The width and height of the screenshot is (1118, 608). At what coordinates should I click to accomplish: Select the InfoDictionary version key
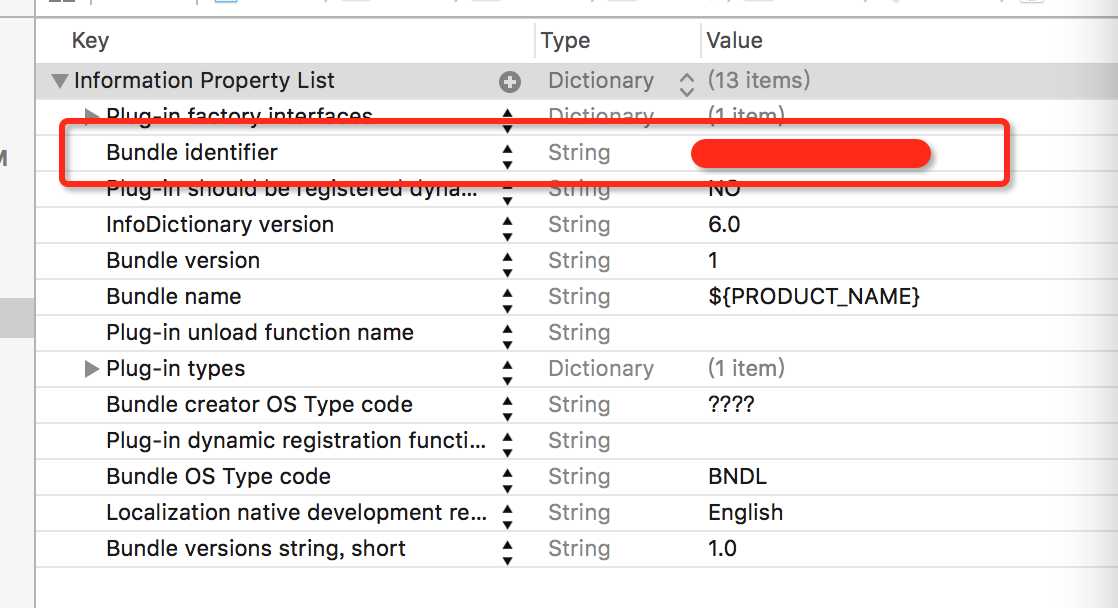point(220,225)
